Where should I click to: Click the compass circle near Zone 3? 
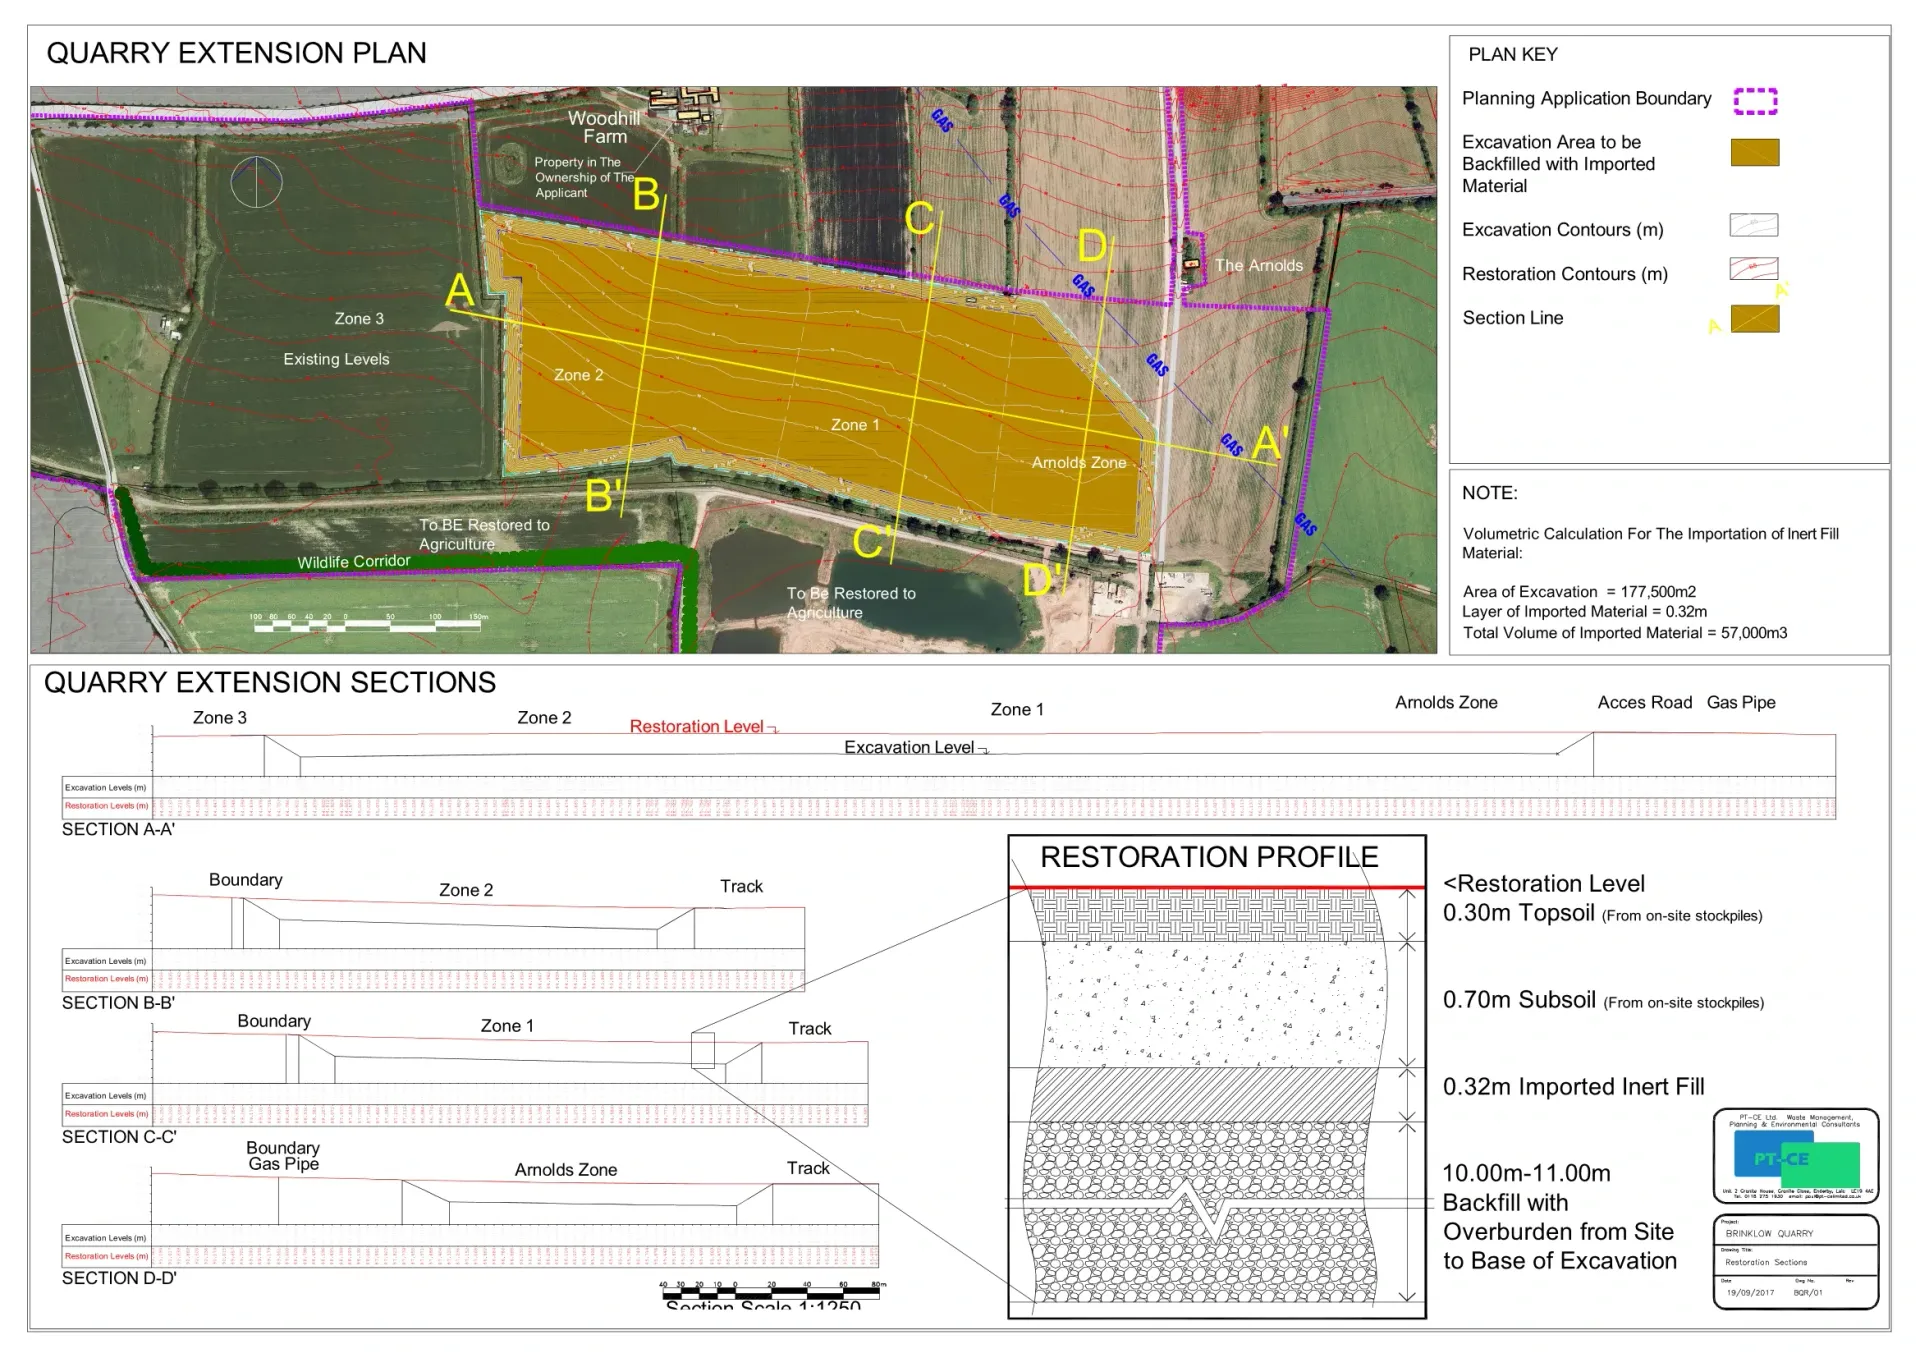(x=258, y=181)
